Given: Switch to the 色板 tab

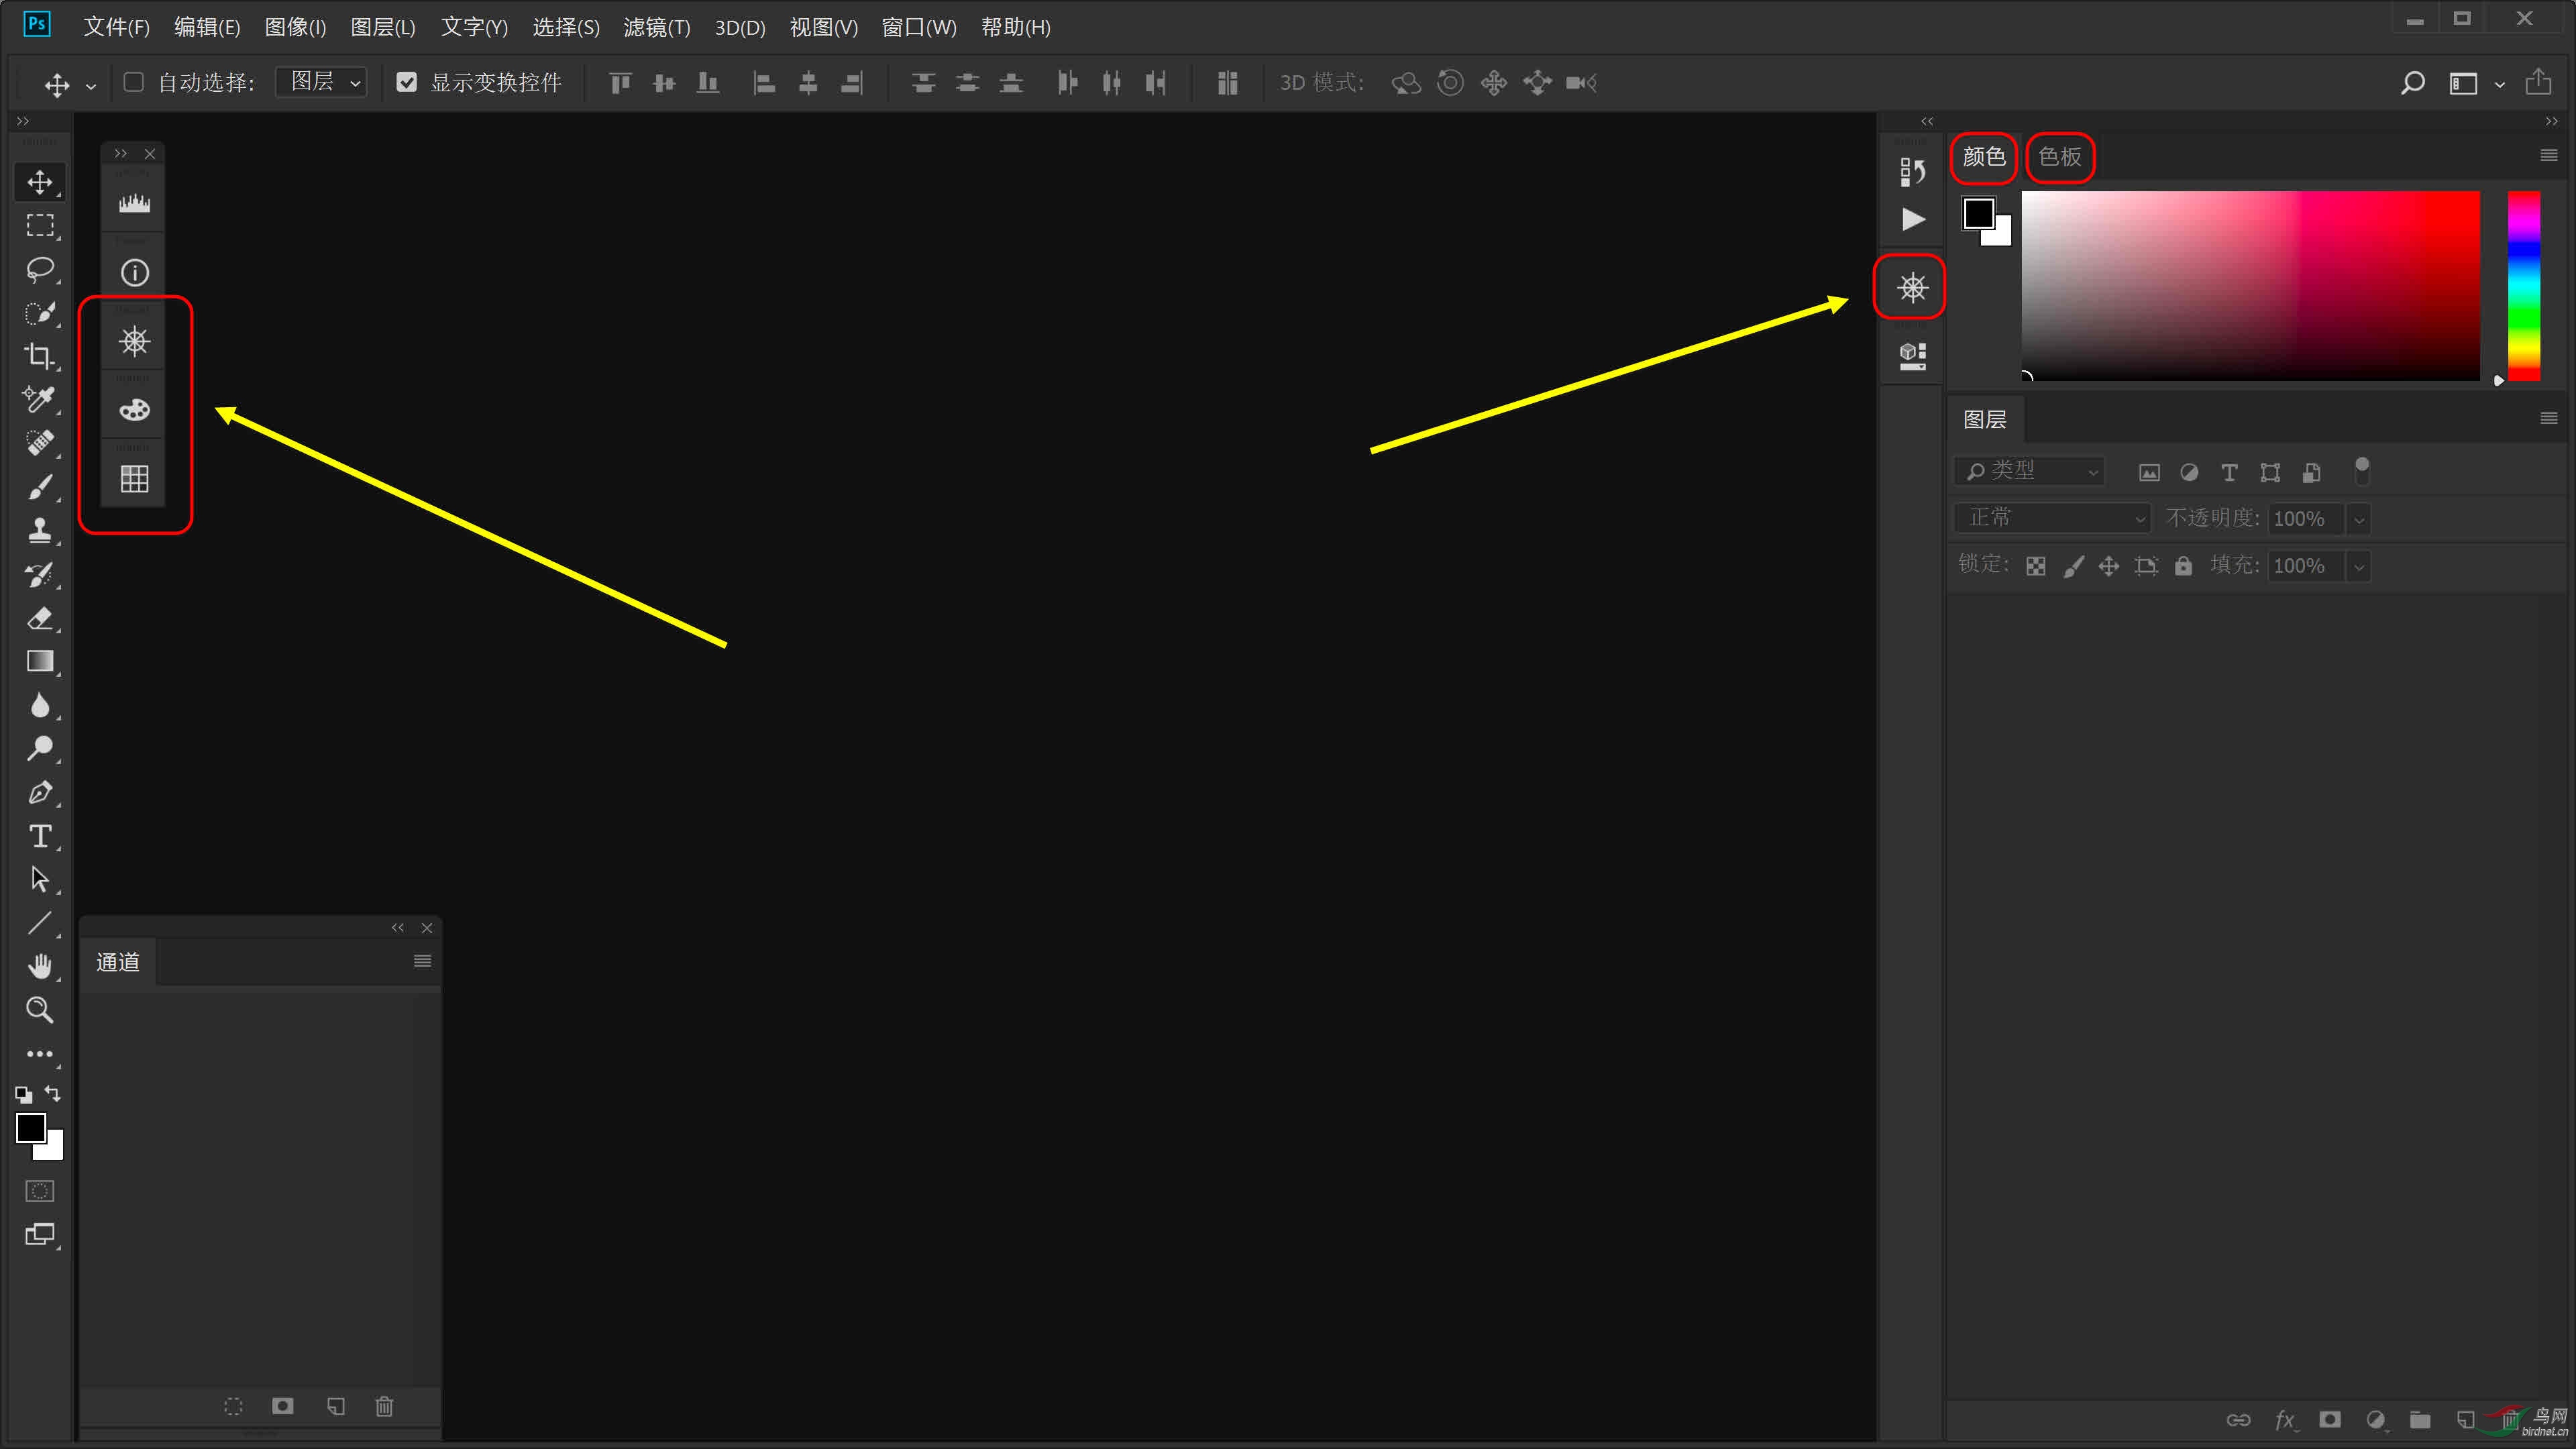Looking at the screenshot, I should click(2059, 157).
